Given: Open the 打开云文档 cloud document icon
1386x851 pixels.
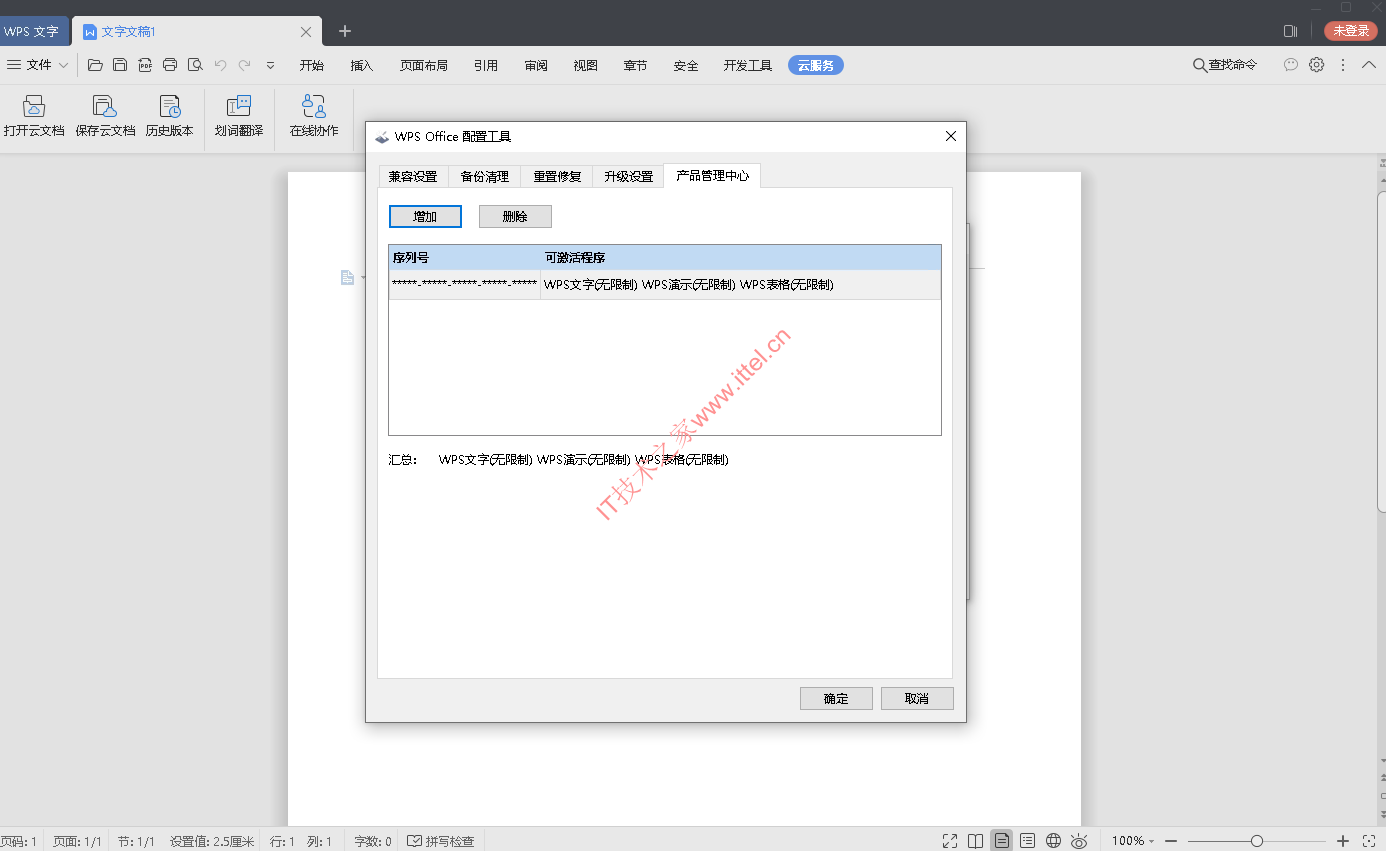Looking at the screenshot, I should (x=34, y=116).
